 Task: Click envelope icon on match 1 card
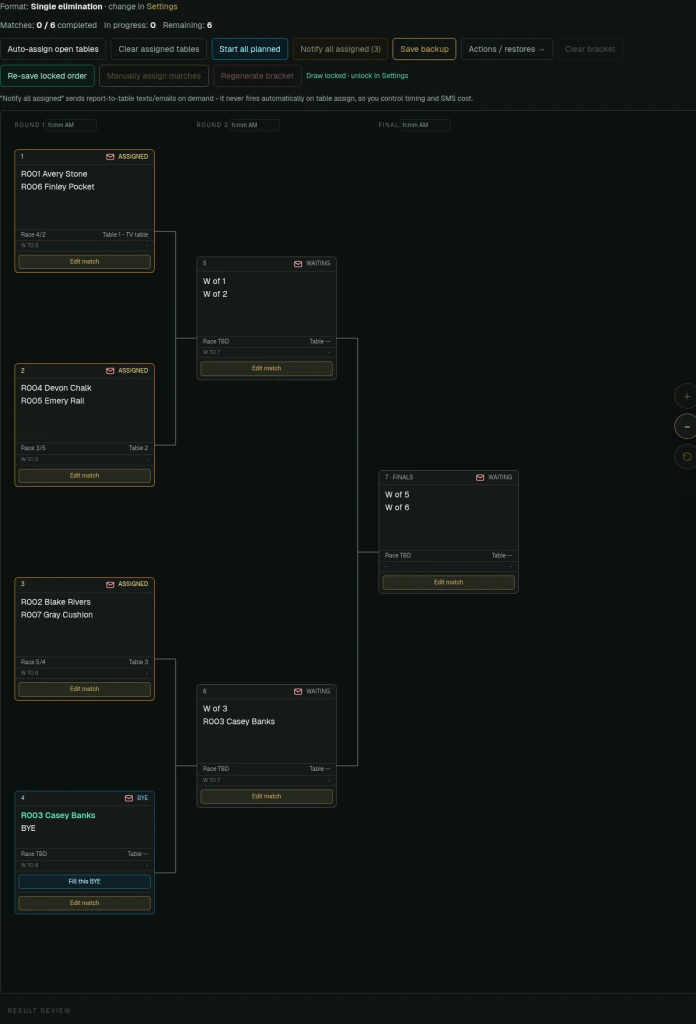coord(110,157)
